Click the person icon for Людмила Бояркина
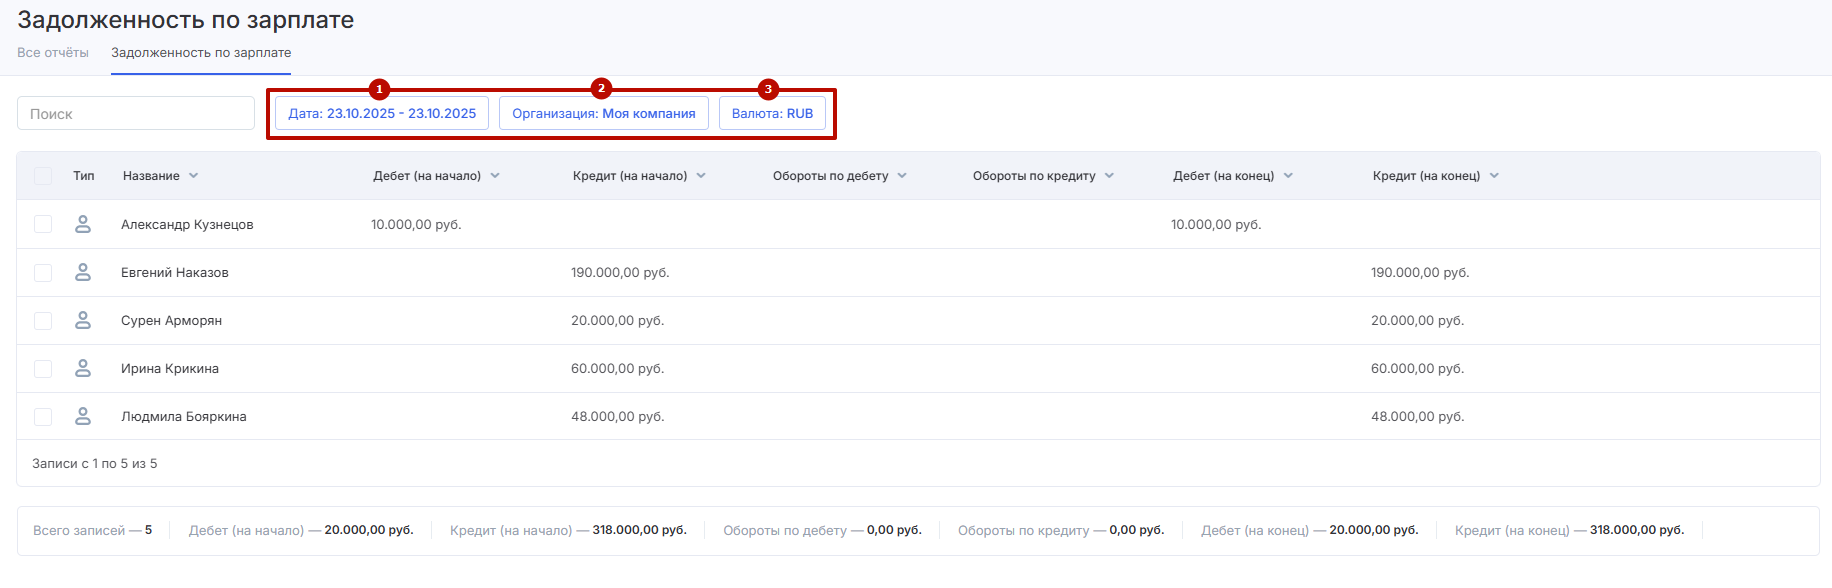Viewport: 1832px width, 588px height. click(x=83, y=416)
